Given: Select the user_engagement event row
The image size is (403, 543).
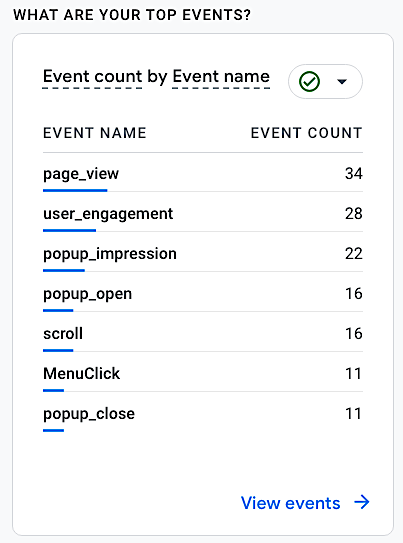Looking at the screenshot, I should click(x=203, y=213).
